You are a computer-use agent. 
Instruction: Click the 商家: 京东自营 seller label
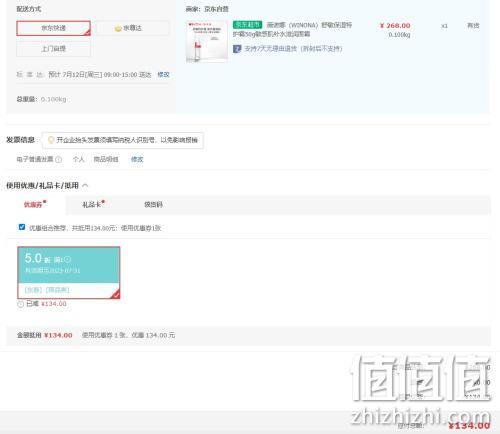click(207, 9)
